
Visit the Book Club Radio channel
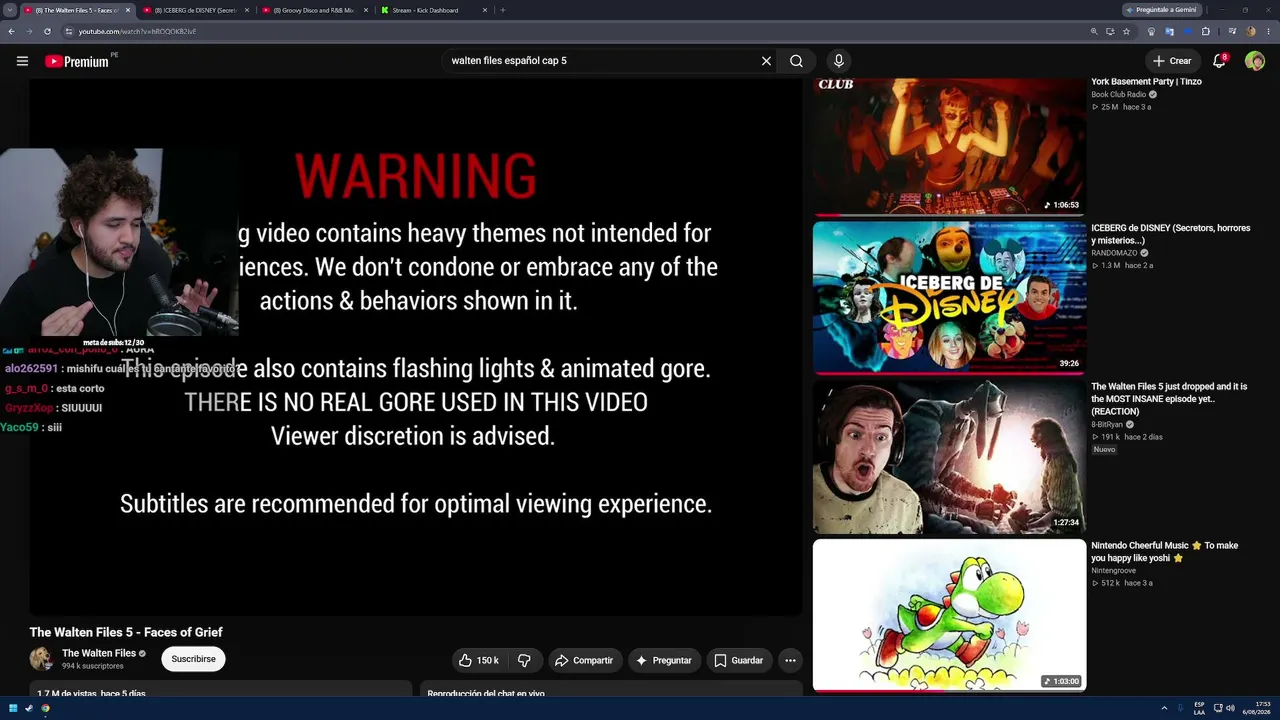1118,94
